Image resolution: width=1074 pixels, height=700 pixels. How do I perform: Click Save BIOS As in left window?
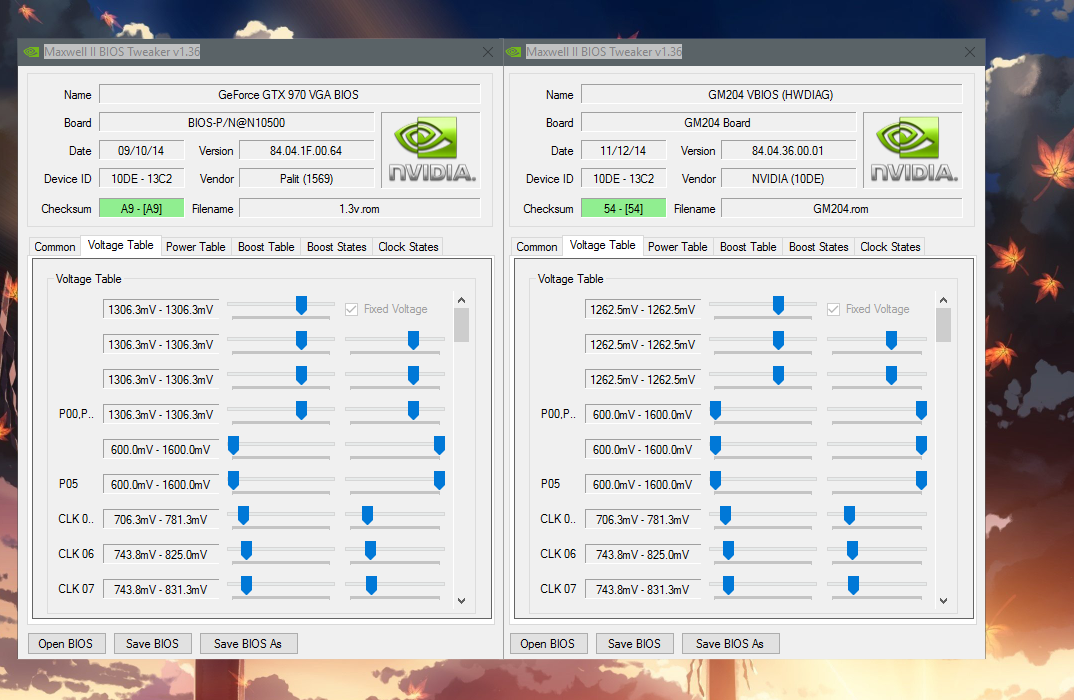(248, 644)
